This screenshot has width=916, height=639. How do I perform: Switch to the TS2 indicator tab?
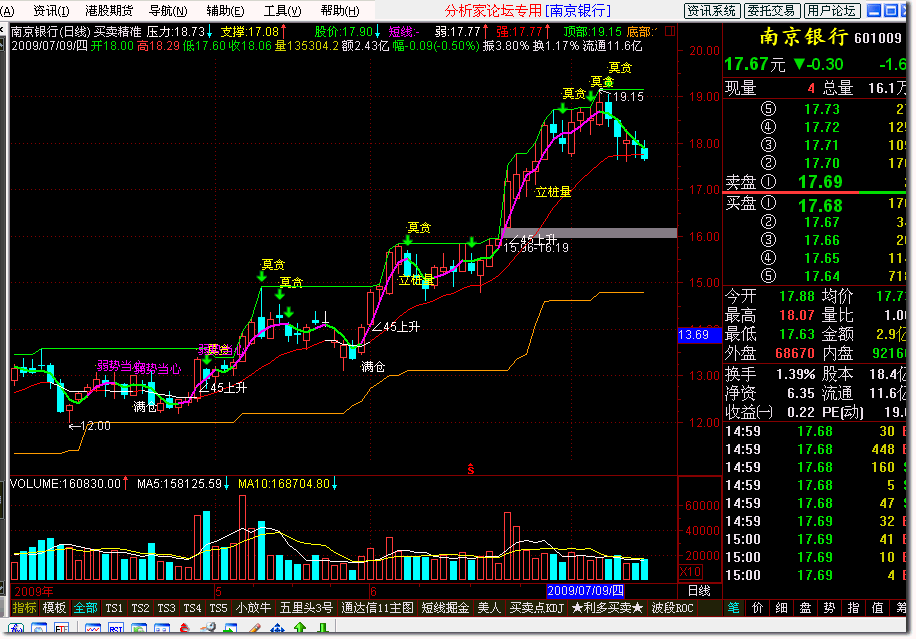[x=140, y=608]
